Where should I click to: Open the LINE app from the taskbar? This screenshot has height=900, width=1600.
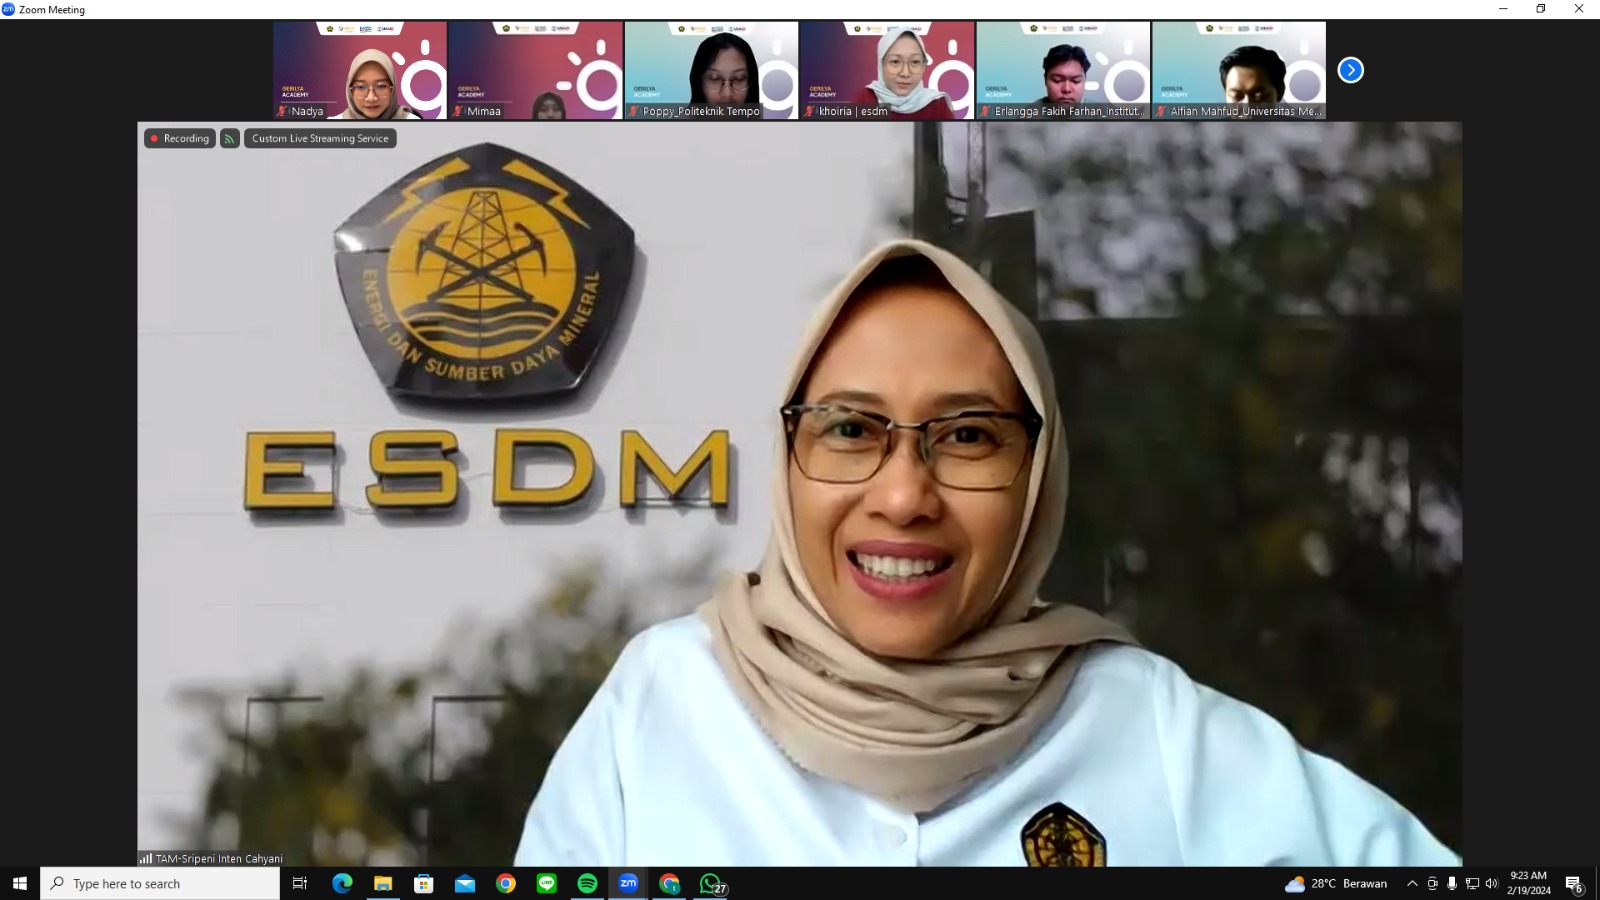click(x=547, y=883)
